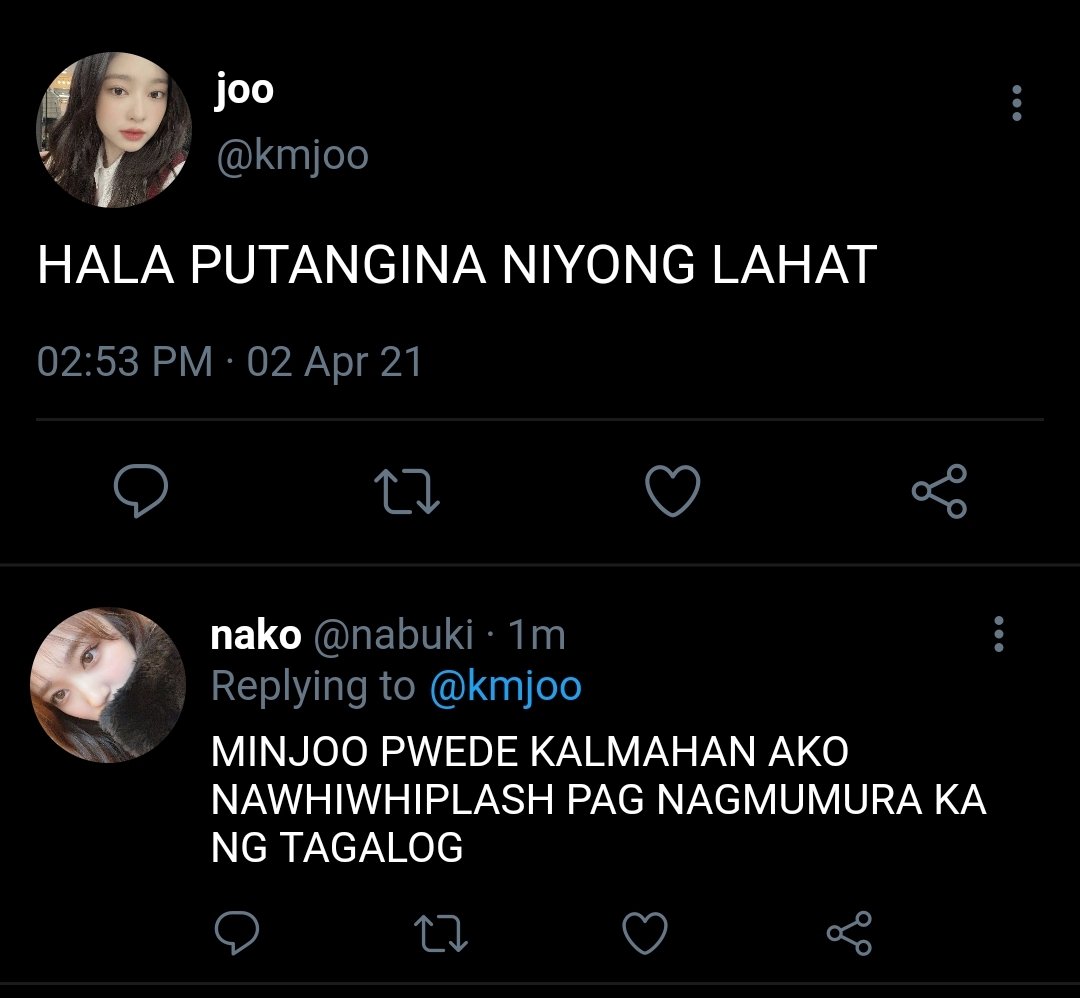Reply to nako's reply tweet
Screen dimensions: 1080x998
[x=237, y=933]
